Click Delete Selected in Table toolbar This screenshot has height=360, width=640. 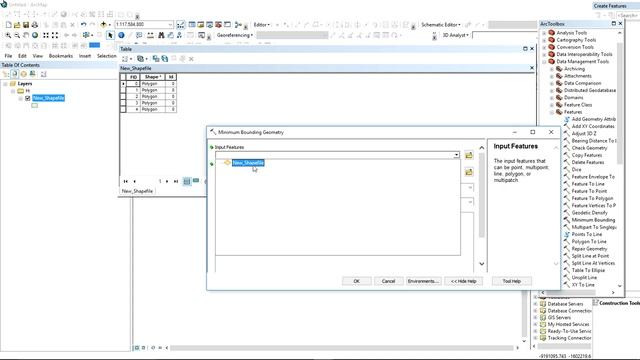[x=191, y=59]
